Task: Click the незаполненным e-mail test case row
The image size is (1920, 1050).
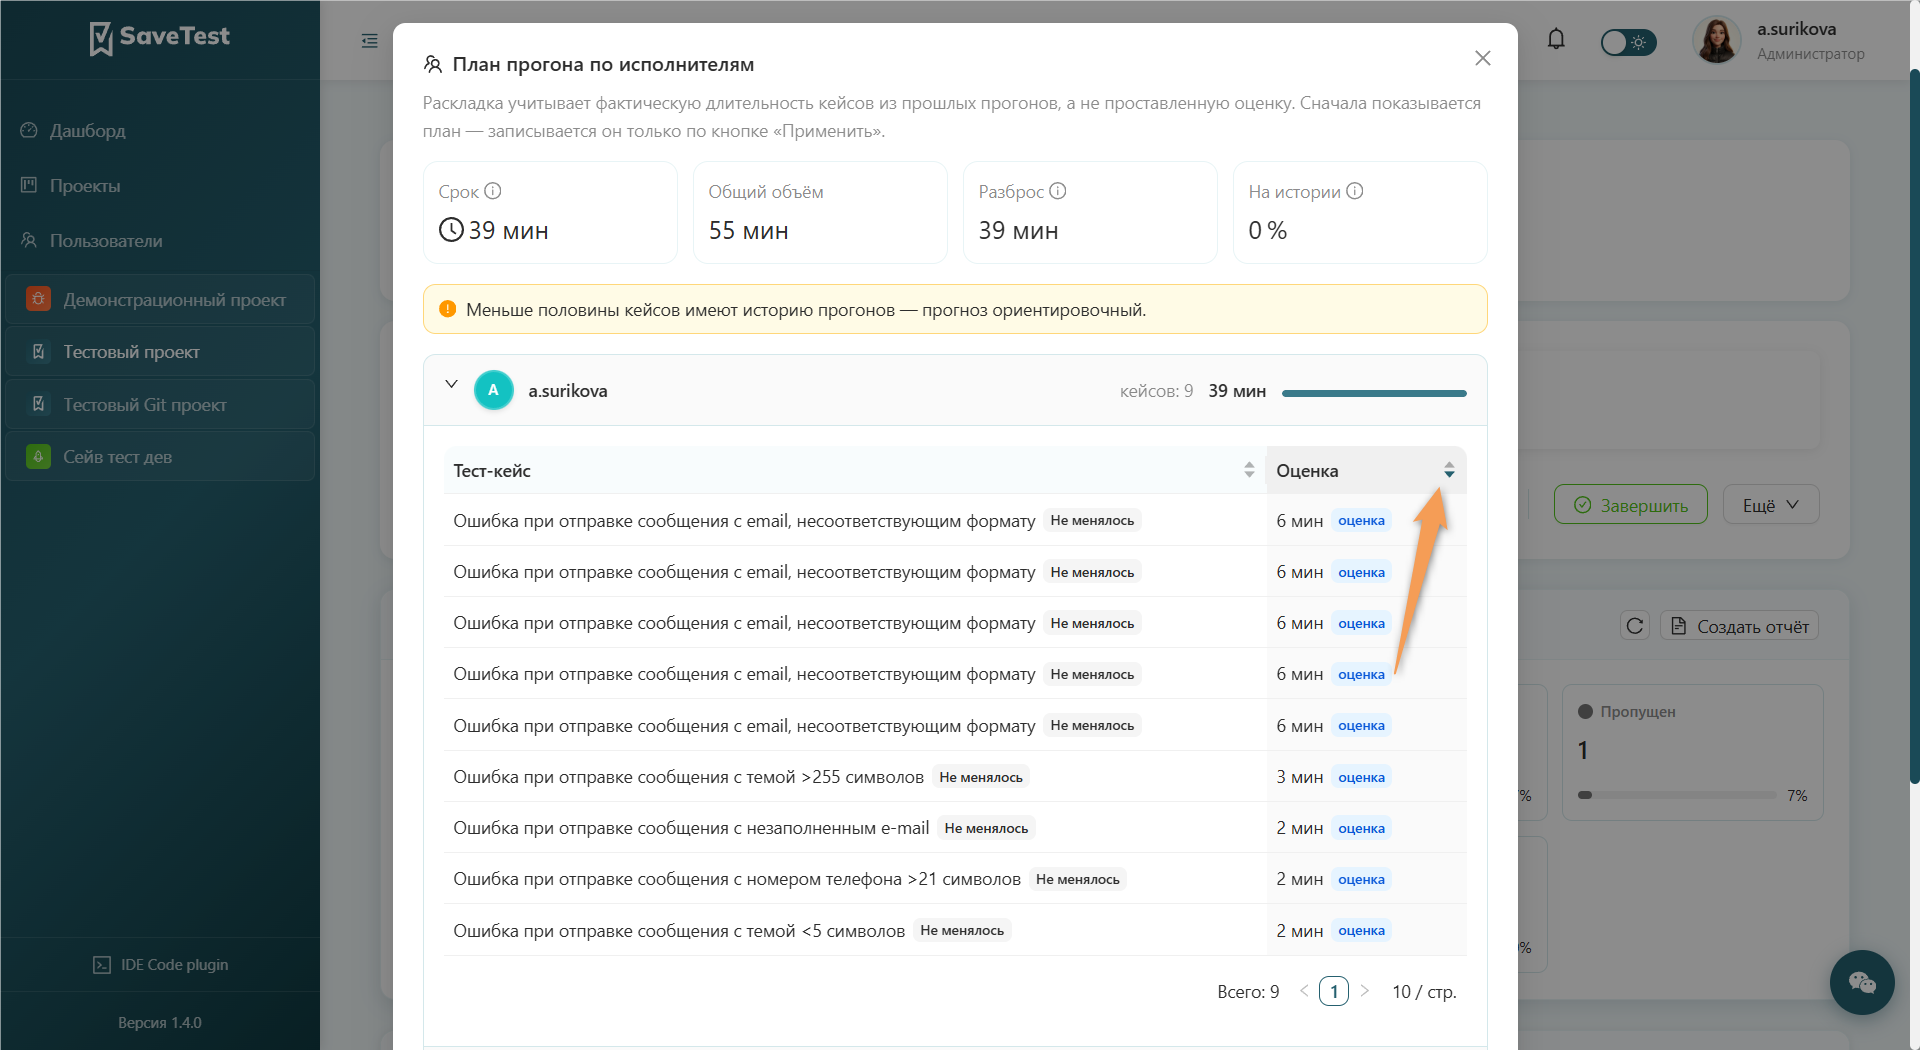Action: 955,828
